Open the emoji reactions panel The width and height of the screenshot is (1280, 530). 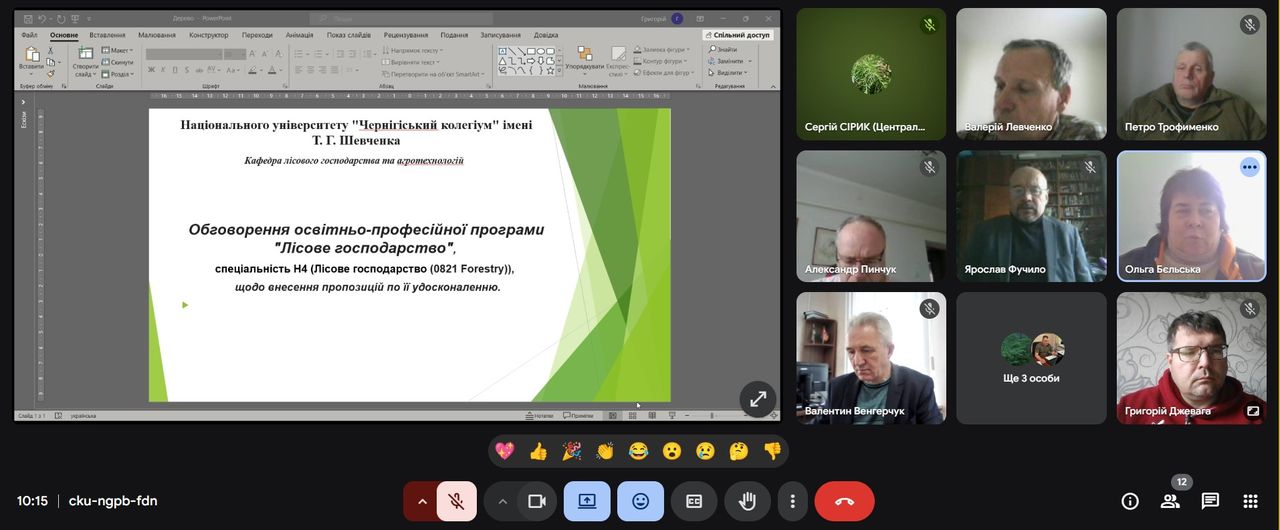coord(640,501)
